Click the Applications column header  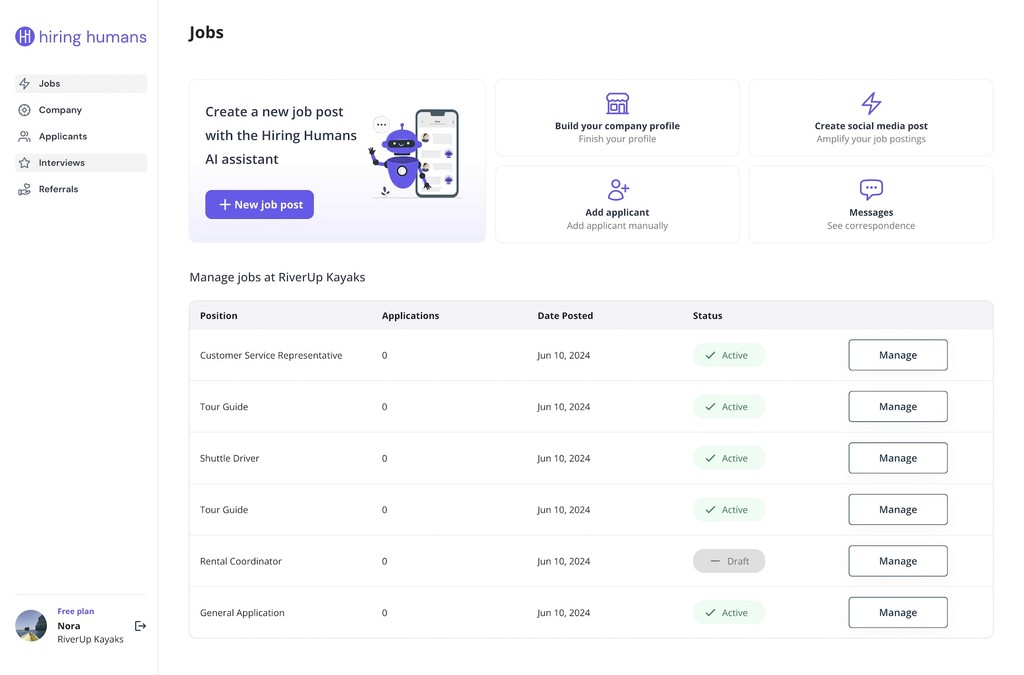tap(410, 315)
